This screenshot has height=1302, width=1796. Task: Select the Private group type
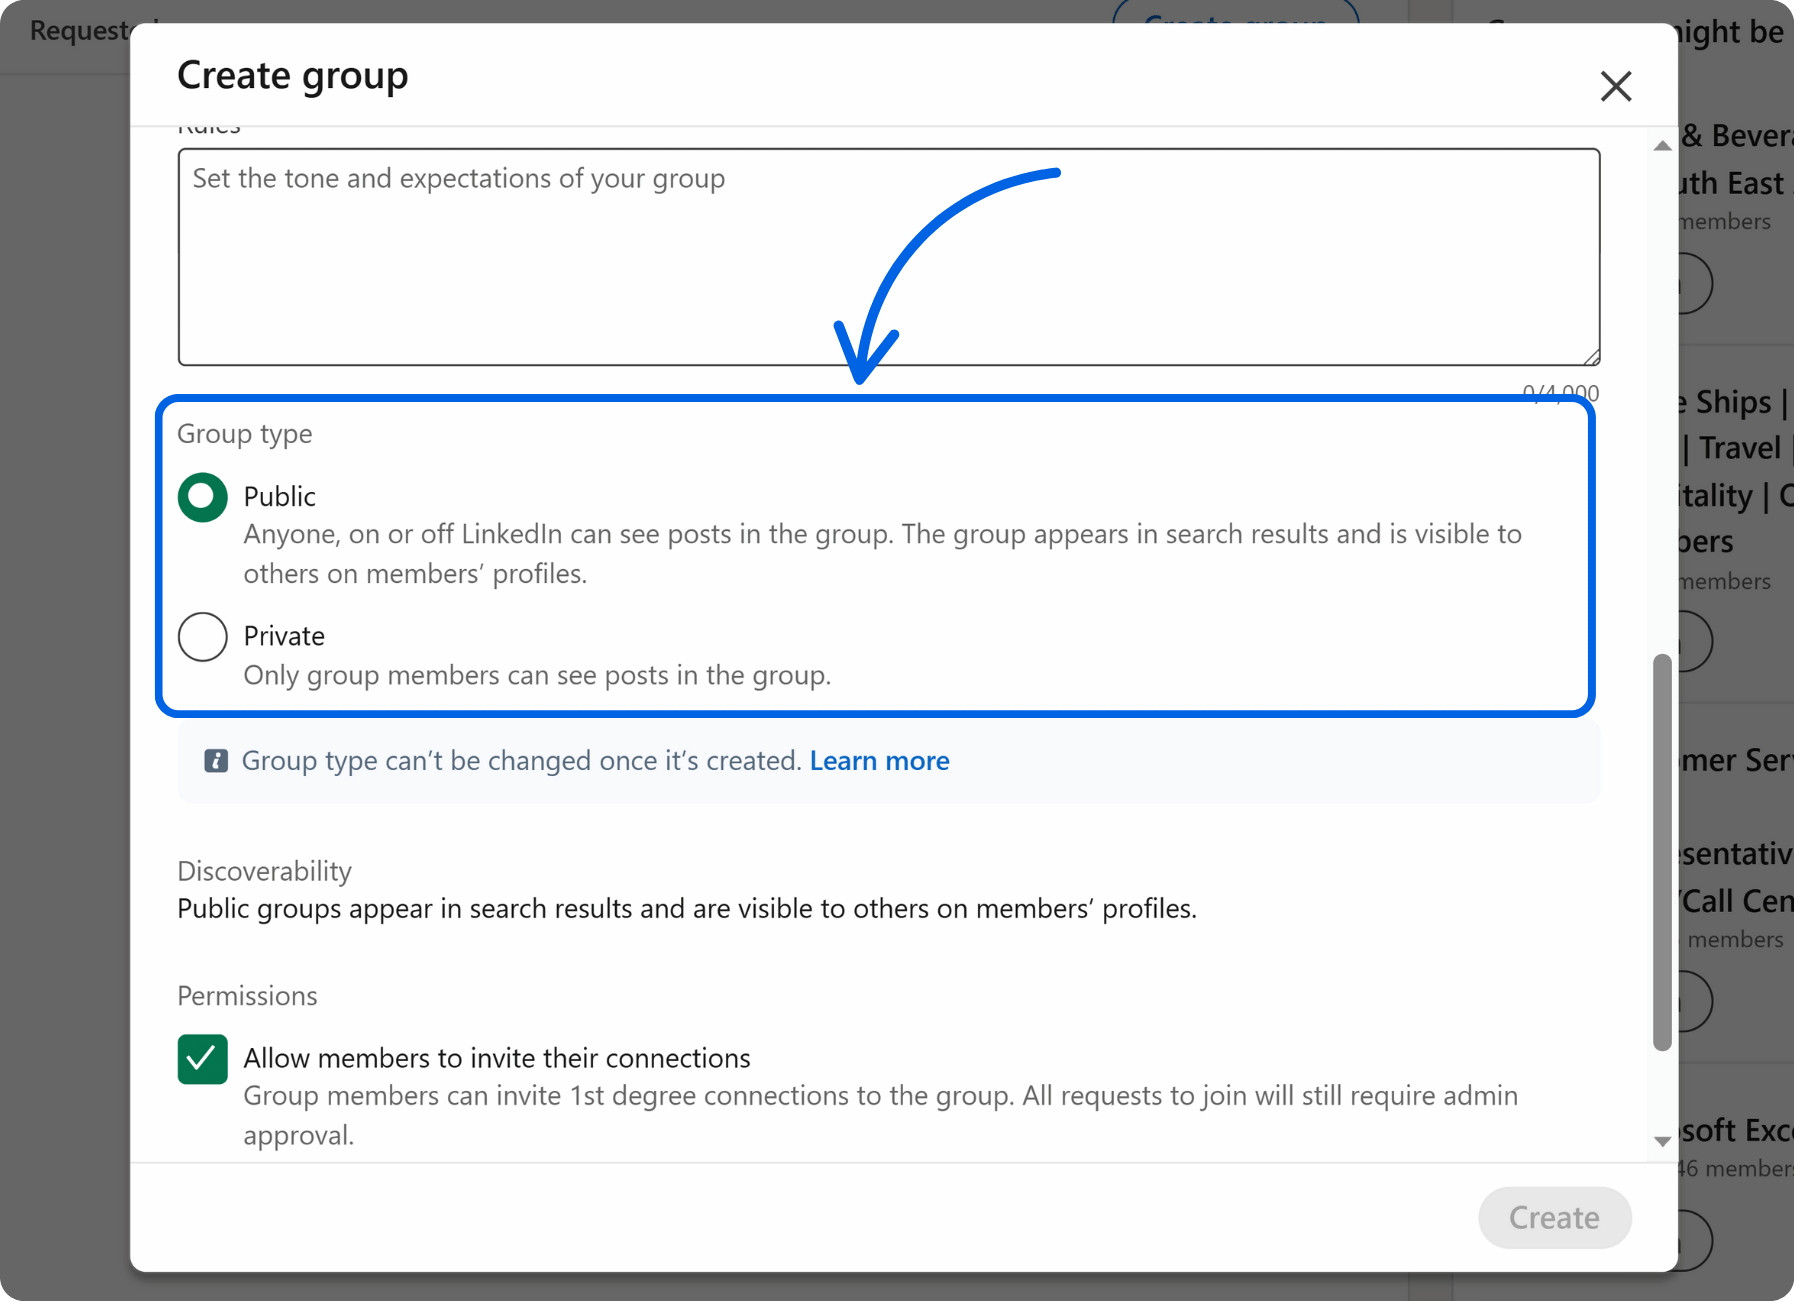coord(202,636)
